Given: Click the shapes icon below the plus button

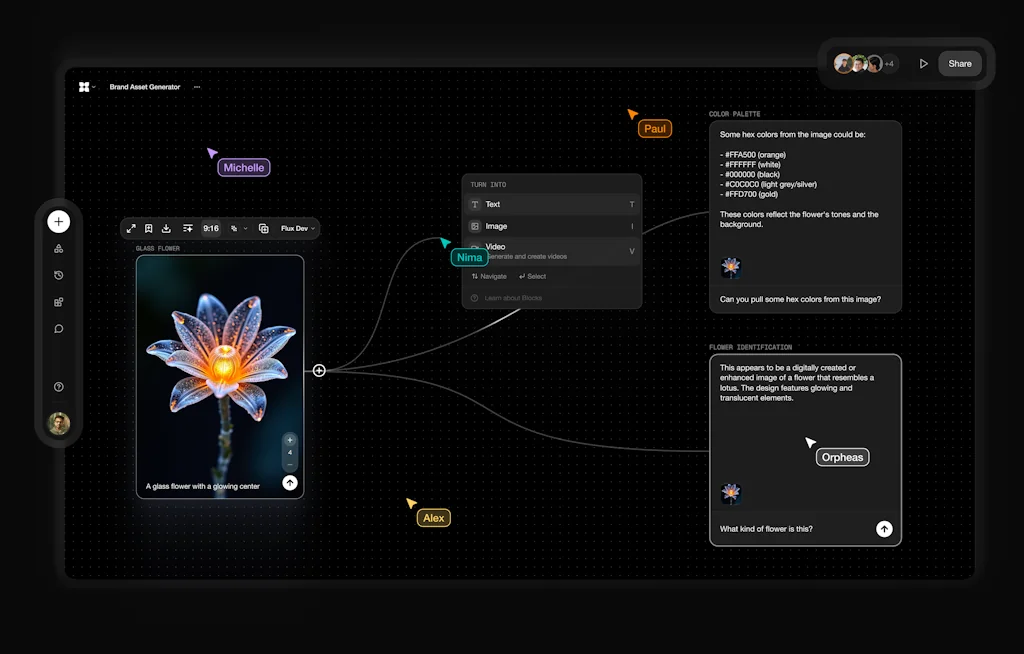Looking at the screenshot, I should (x=58, y=250).
